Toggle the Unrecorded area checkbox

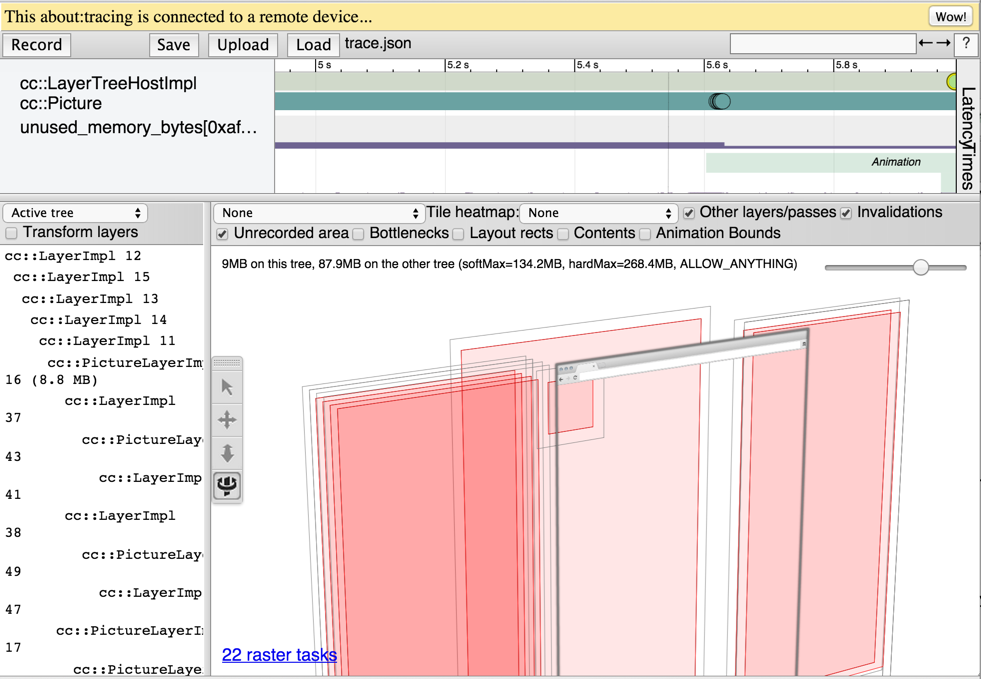(222, 234)
